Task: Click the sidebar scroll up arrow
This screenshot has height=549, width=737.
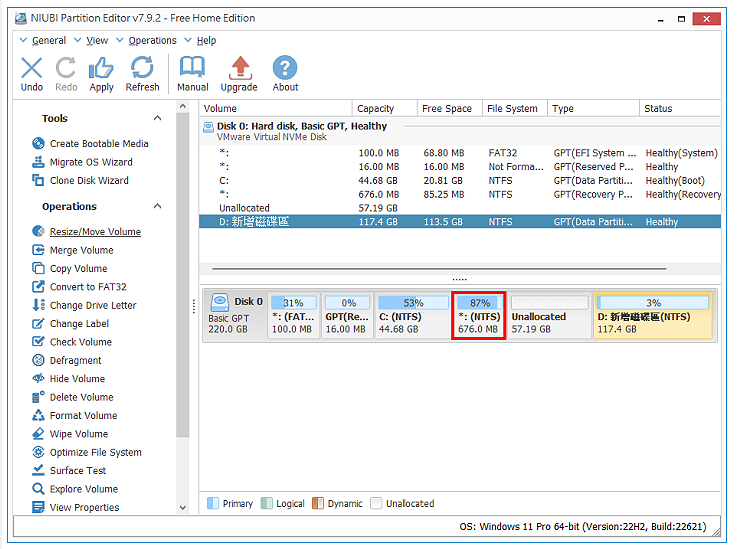Action: pos(182,107)
